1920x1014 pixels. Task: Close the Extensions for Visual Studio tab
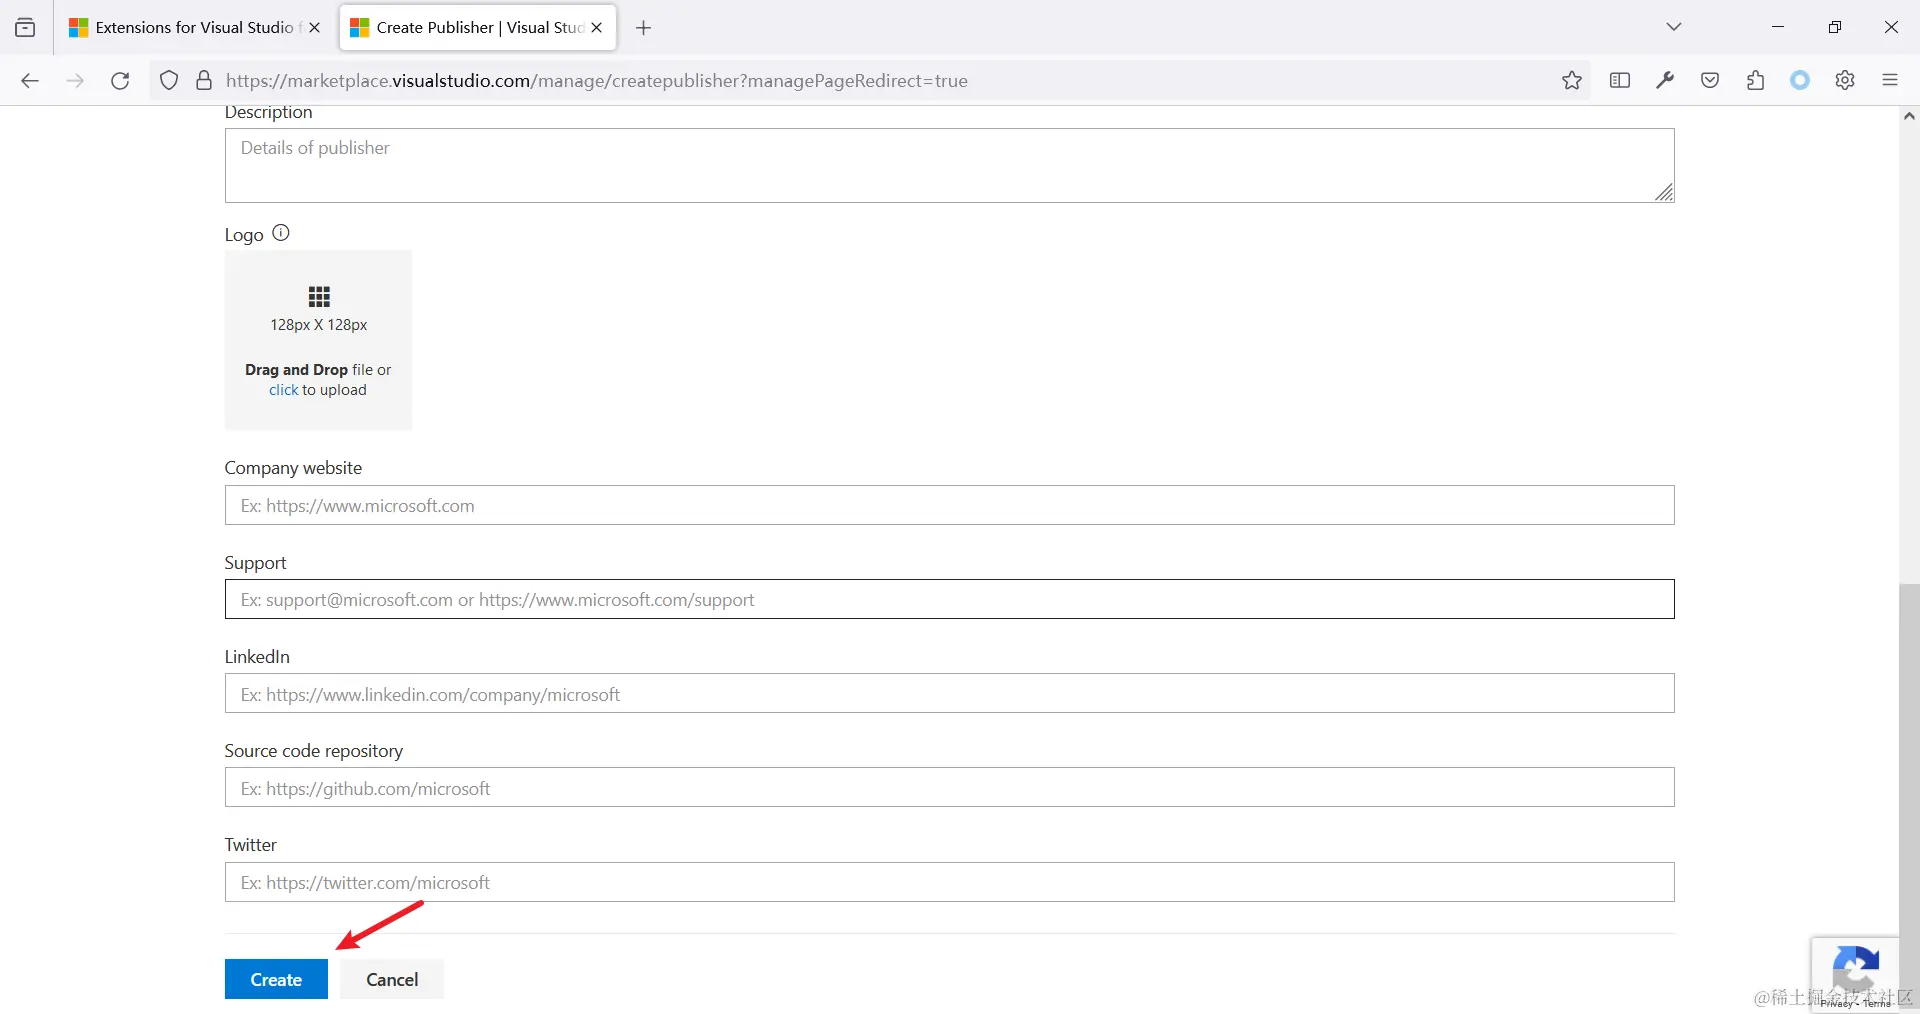point(315,28)
